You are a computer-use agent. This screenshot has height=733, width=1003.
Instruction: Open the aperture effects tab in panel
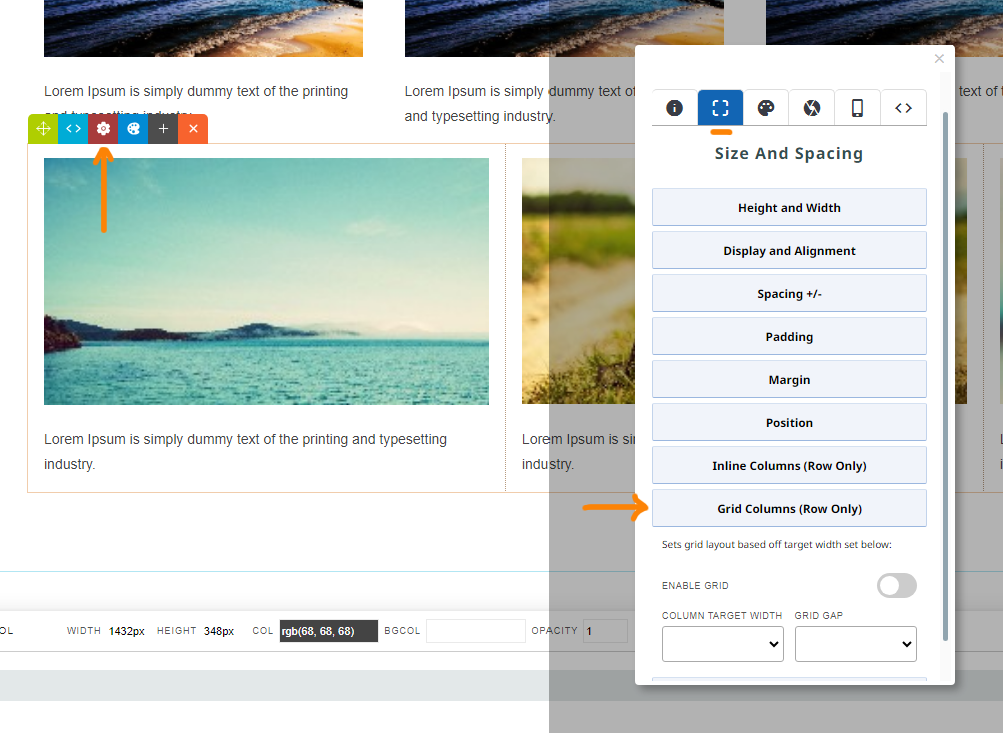tap(812, 108)
